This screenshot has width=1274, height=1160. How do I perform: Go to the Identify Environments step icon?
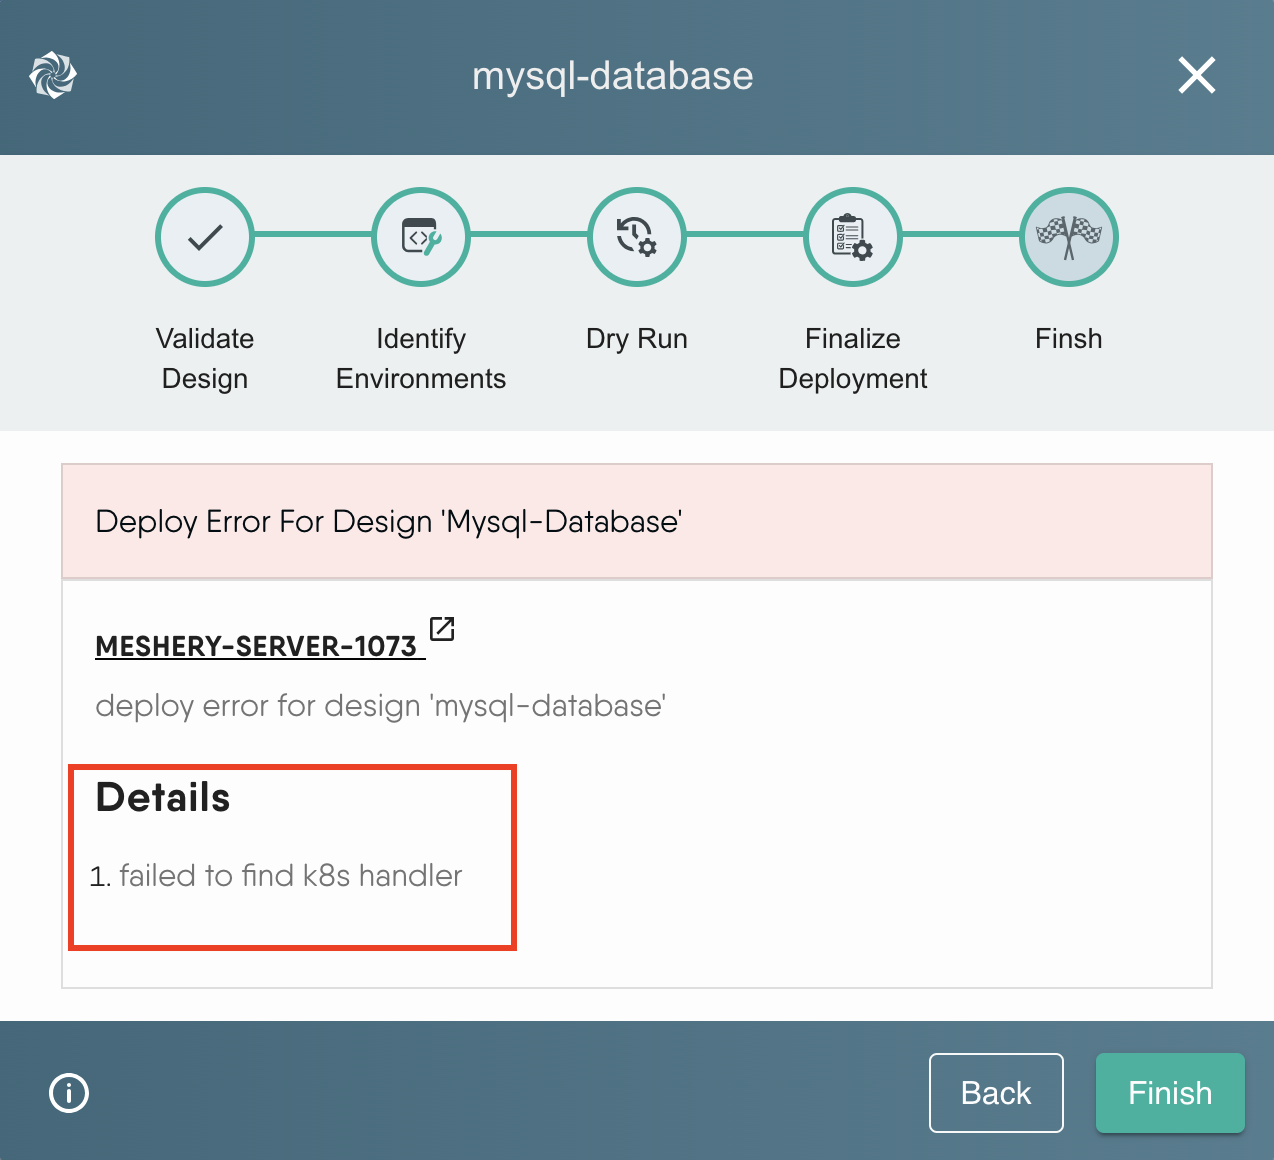coord(421,237)
